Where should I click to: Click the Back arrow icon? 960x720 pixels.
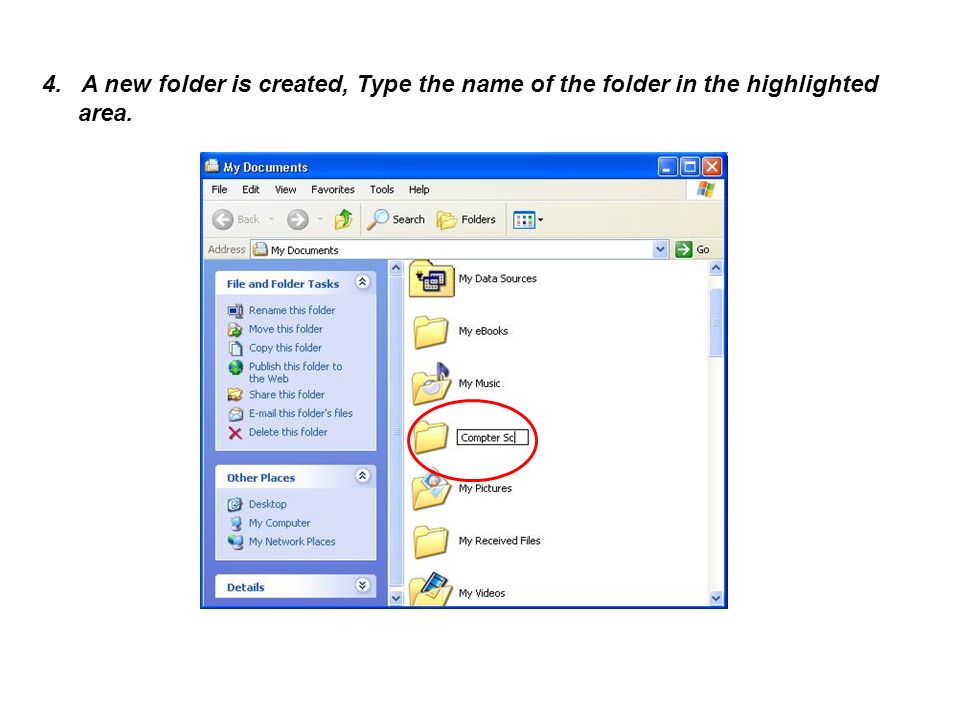pyautogui.click(x=223, y=219)
